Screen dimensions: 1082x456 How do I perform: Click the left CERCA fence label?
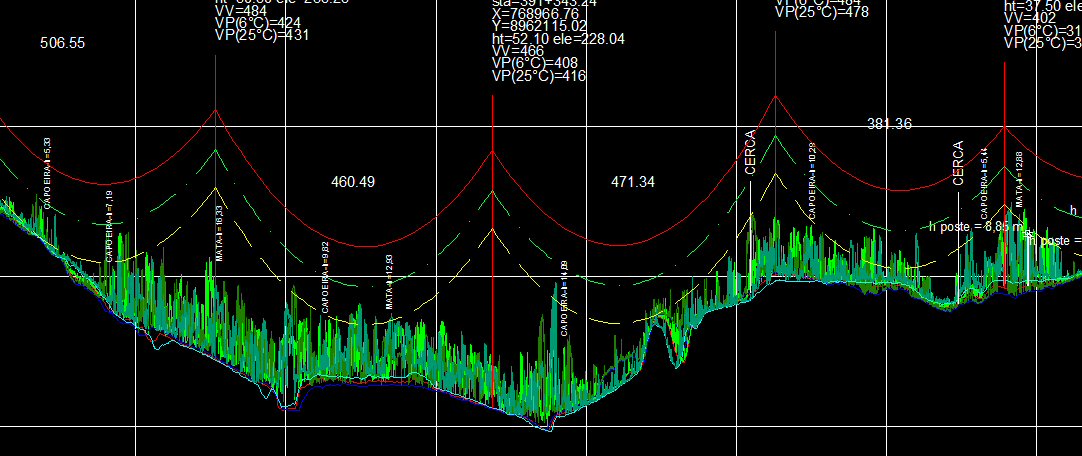pyautogui.click(x=751, y=152)
